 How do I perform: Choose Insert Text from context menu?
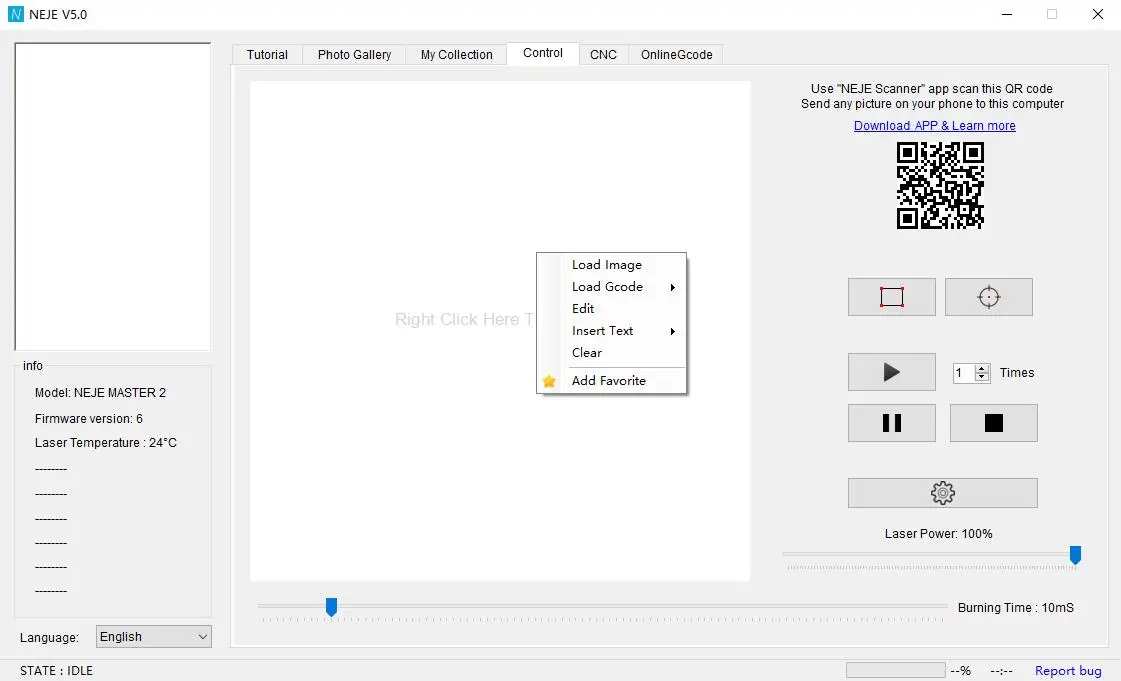click(611, 331)
